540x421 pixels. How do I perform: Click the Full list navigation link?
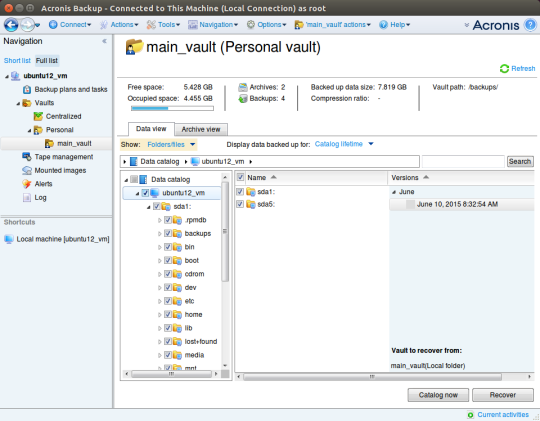point(47,61)
